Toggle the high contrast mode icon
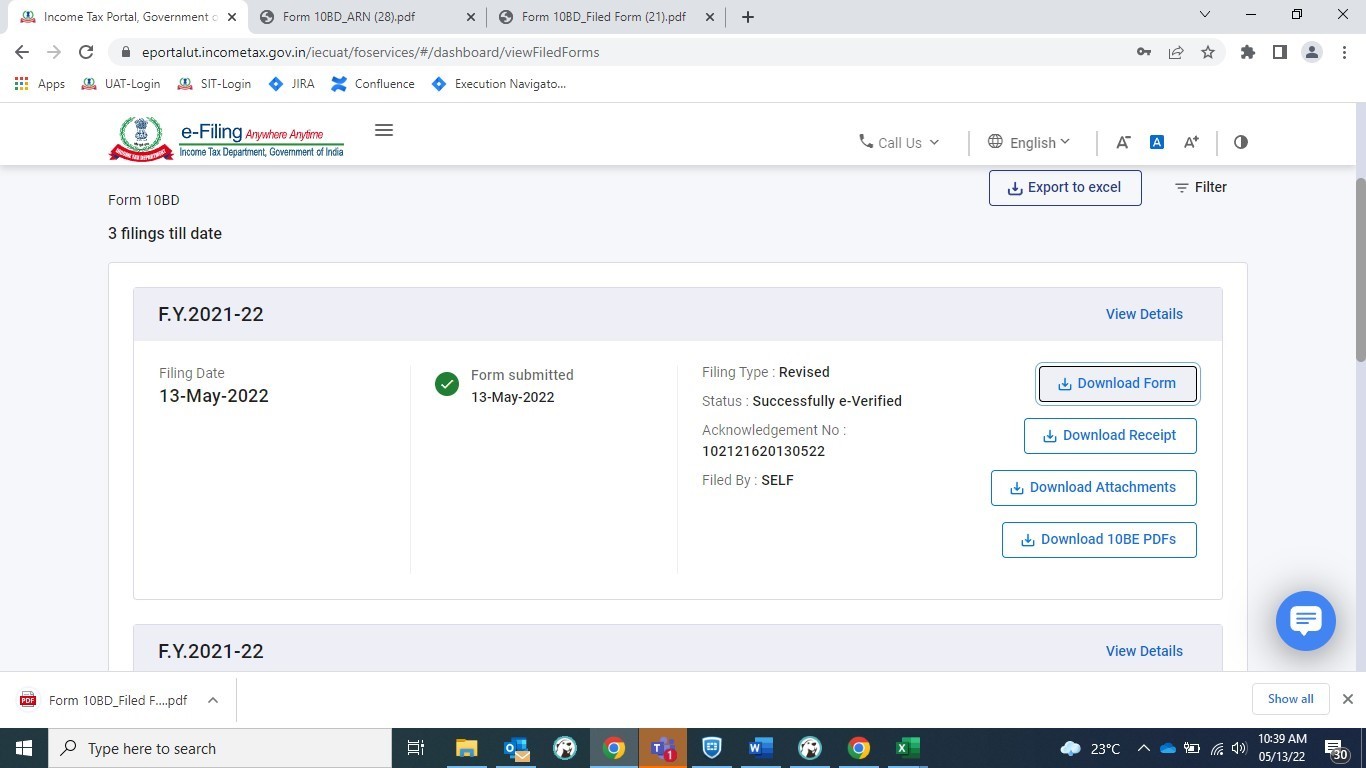Screen dimensions: 1366x768 1241,142
